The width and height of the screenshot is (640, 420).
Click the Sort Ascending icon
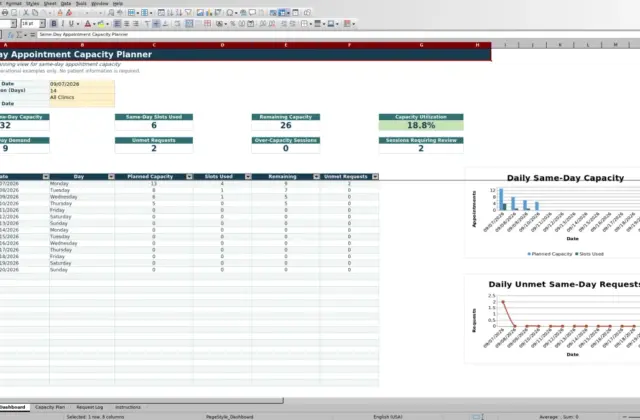tap(170, 13)
